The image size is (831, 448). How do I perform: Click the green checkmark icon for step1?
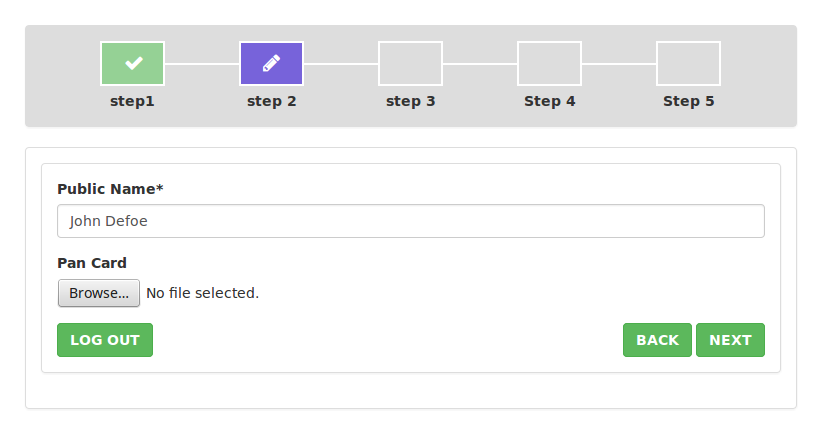pos(133,63)
